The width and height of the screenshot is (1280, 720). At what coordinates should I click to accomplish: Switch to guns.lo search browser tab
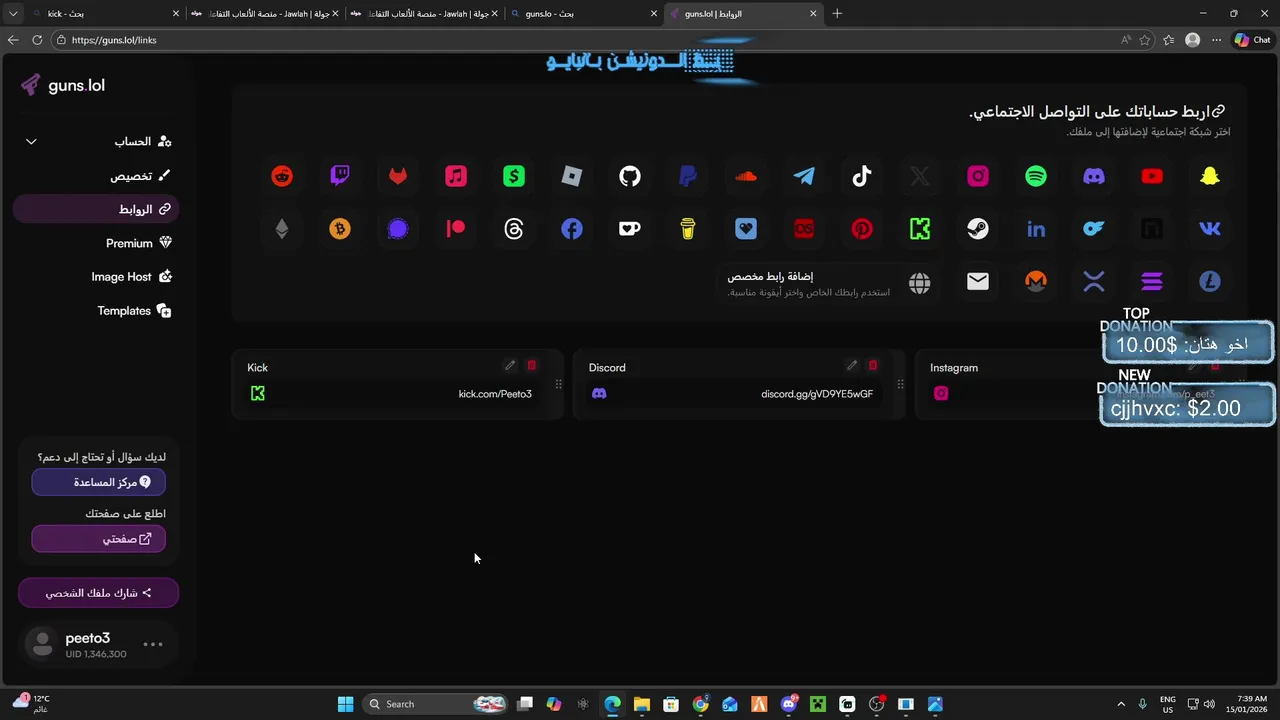point(582,14)
